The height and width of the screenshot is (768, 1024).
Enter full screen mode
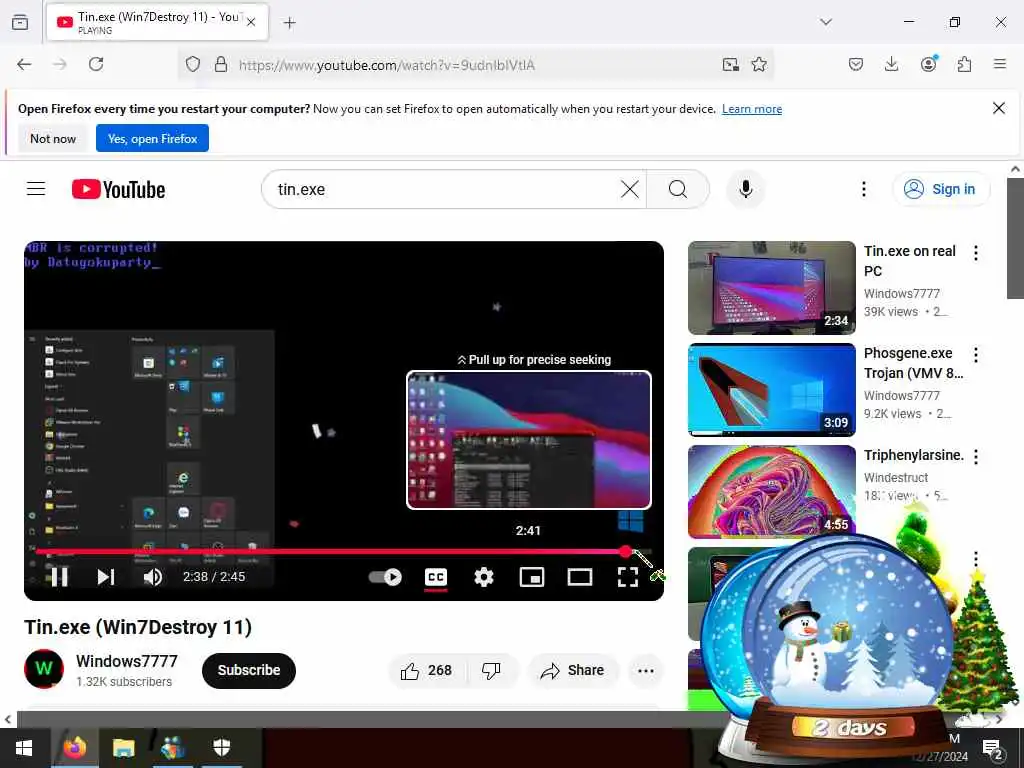(628, 577)
